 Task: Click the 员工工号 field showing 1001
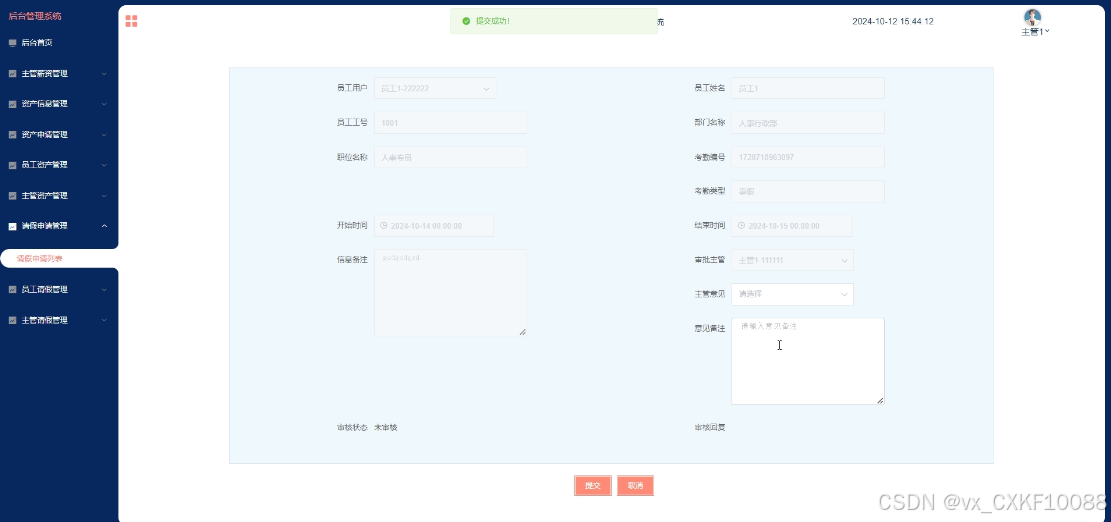coord(451,123)
